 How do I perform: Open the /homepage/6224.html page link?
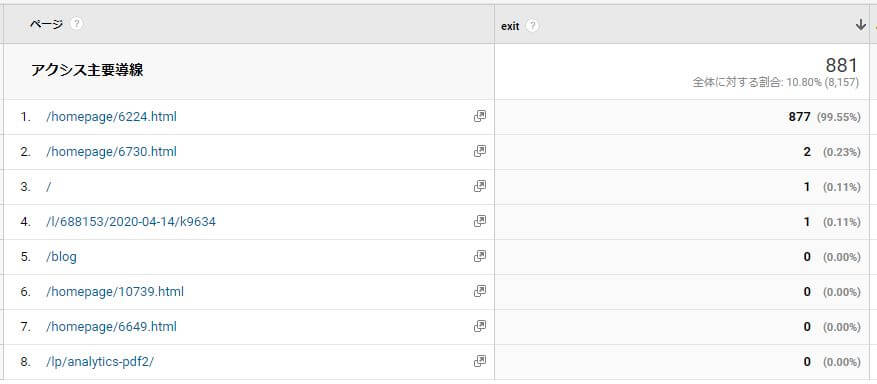[x=111, y=117]
